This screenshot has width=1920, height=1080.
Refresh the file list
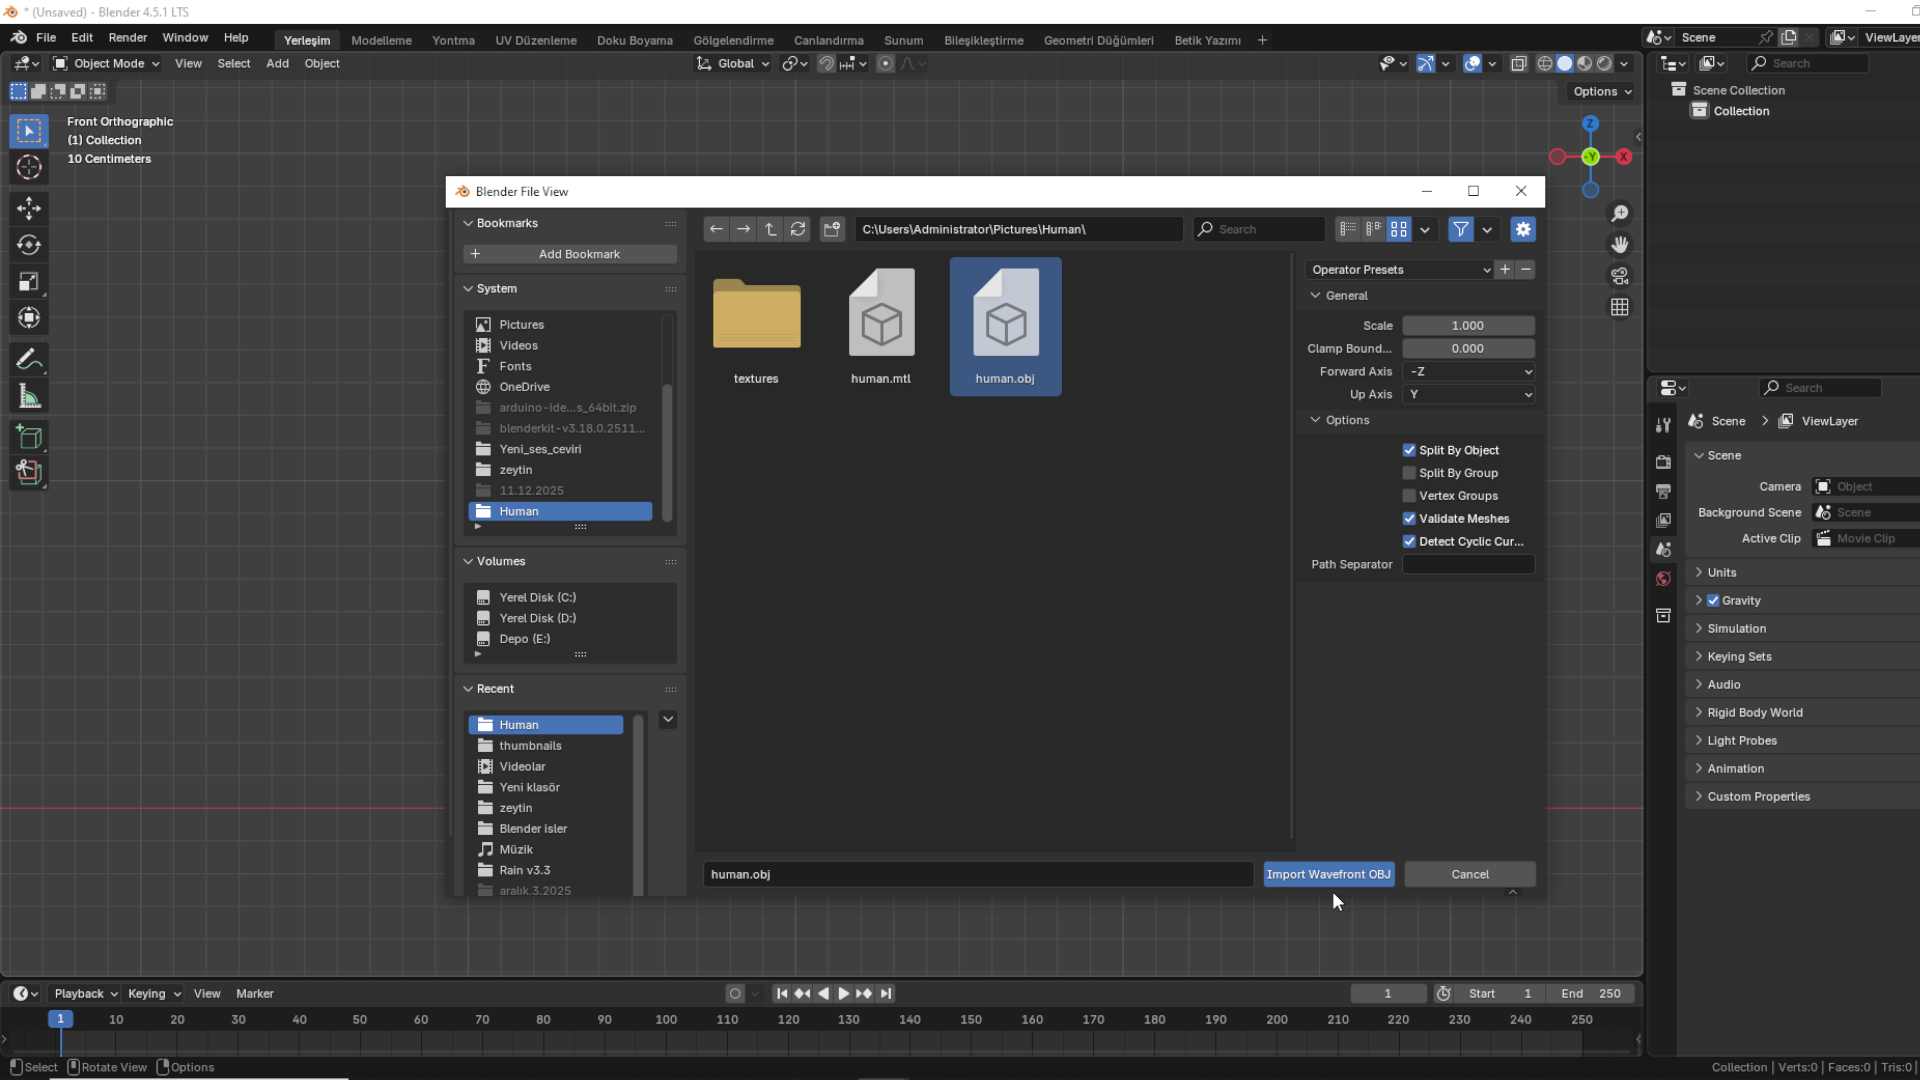(798, 229)
